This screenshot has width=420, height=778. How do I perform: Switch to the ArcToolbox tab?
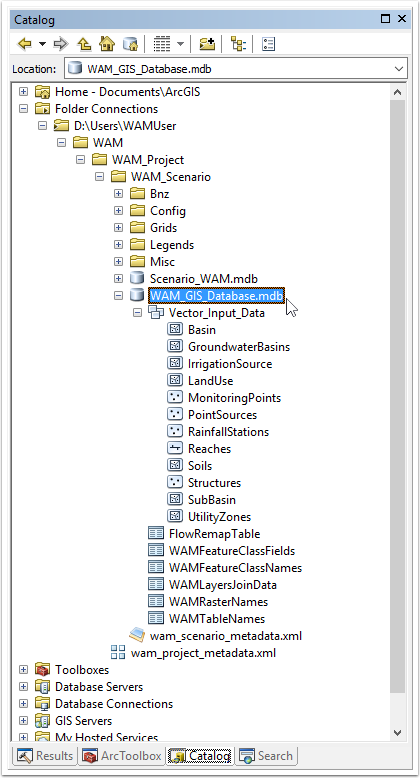click(122, 756)
